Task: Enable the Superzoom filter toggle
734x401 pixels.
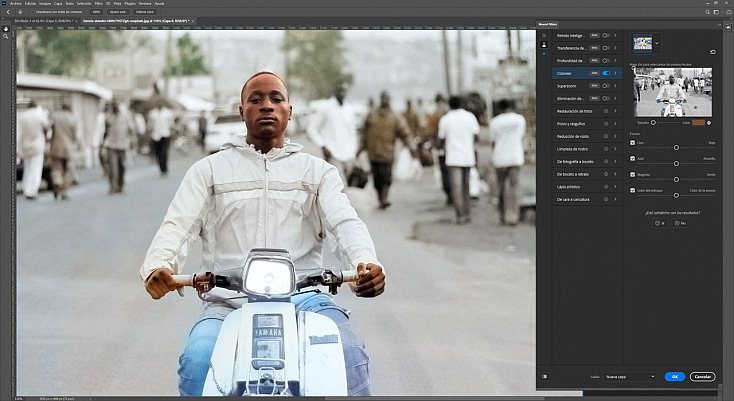Action: point(606,86)
